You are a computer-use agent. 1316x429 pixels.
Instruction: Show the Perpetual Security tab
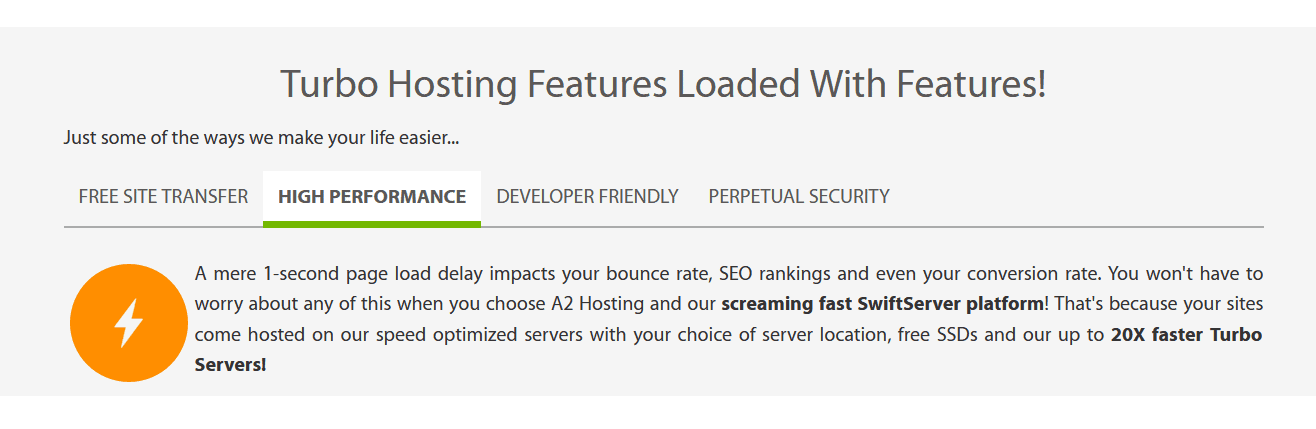click(799, 197)
